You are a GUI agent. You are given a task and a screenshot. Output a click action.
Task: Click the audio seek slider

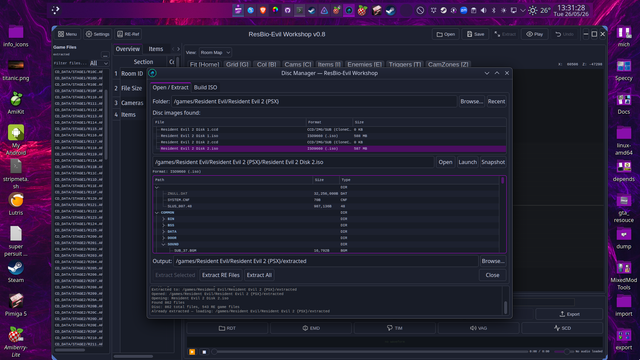point(370,351)
